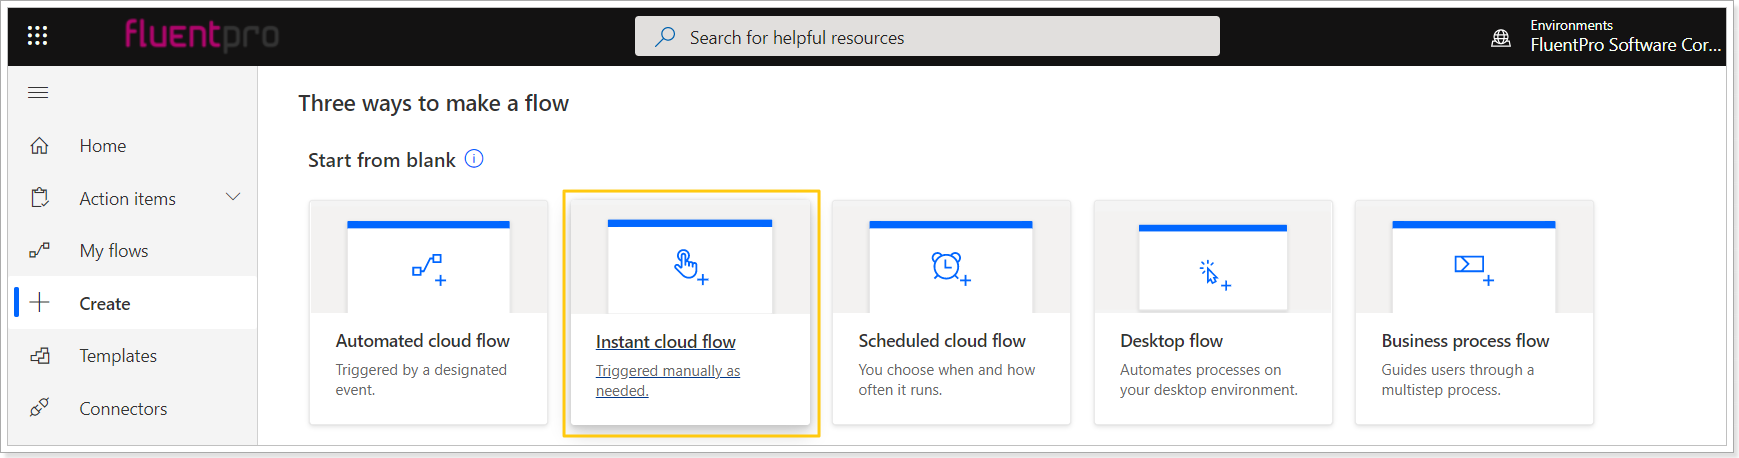This screenshot has width=1739, height=458.
Task: Click the Search for helpful resources field
Action: pyautogui.click(x=927, y=37)
